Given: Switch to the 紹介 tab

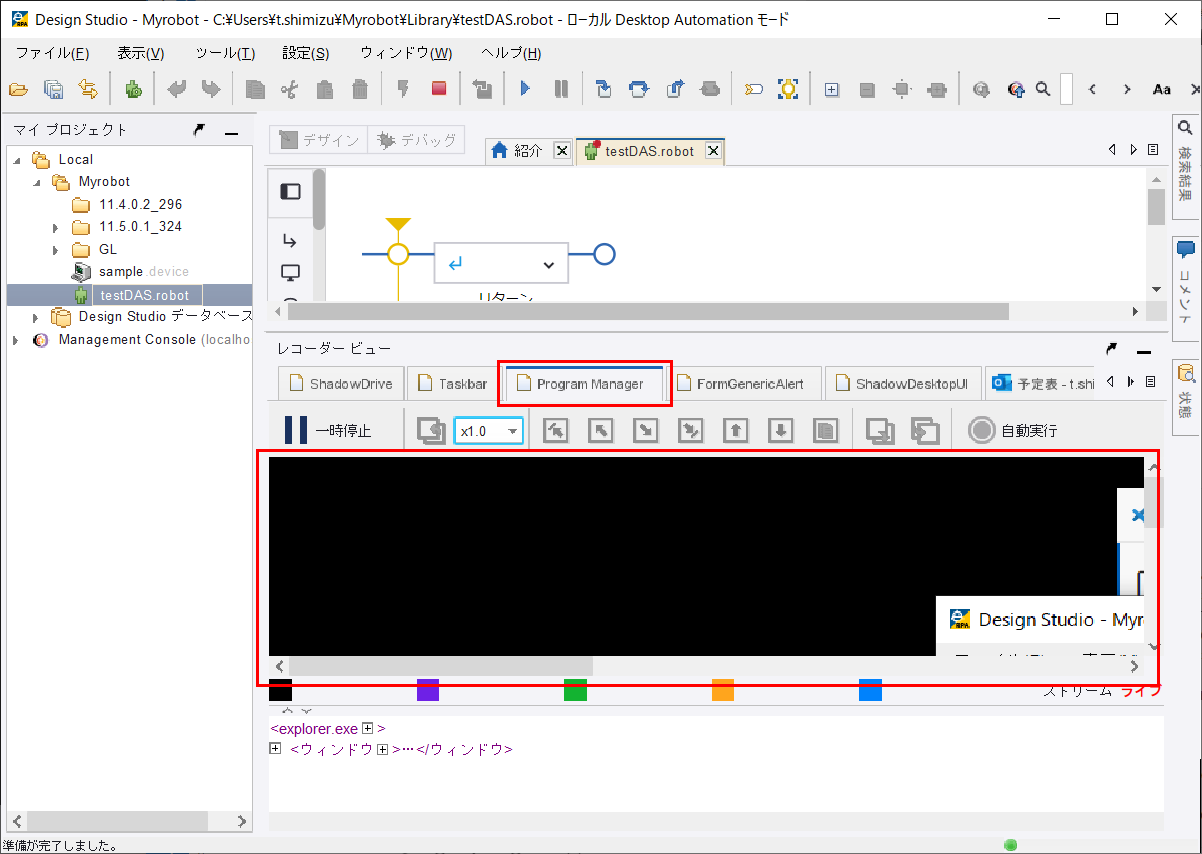Looking at the screenshot, I should click(528, 151).
